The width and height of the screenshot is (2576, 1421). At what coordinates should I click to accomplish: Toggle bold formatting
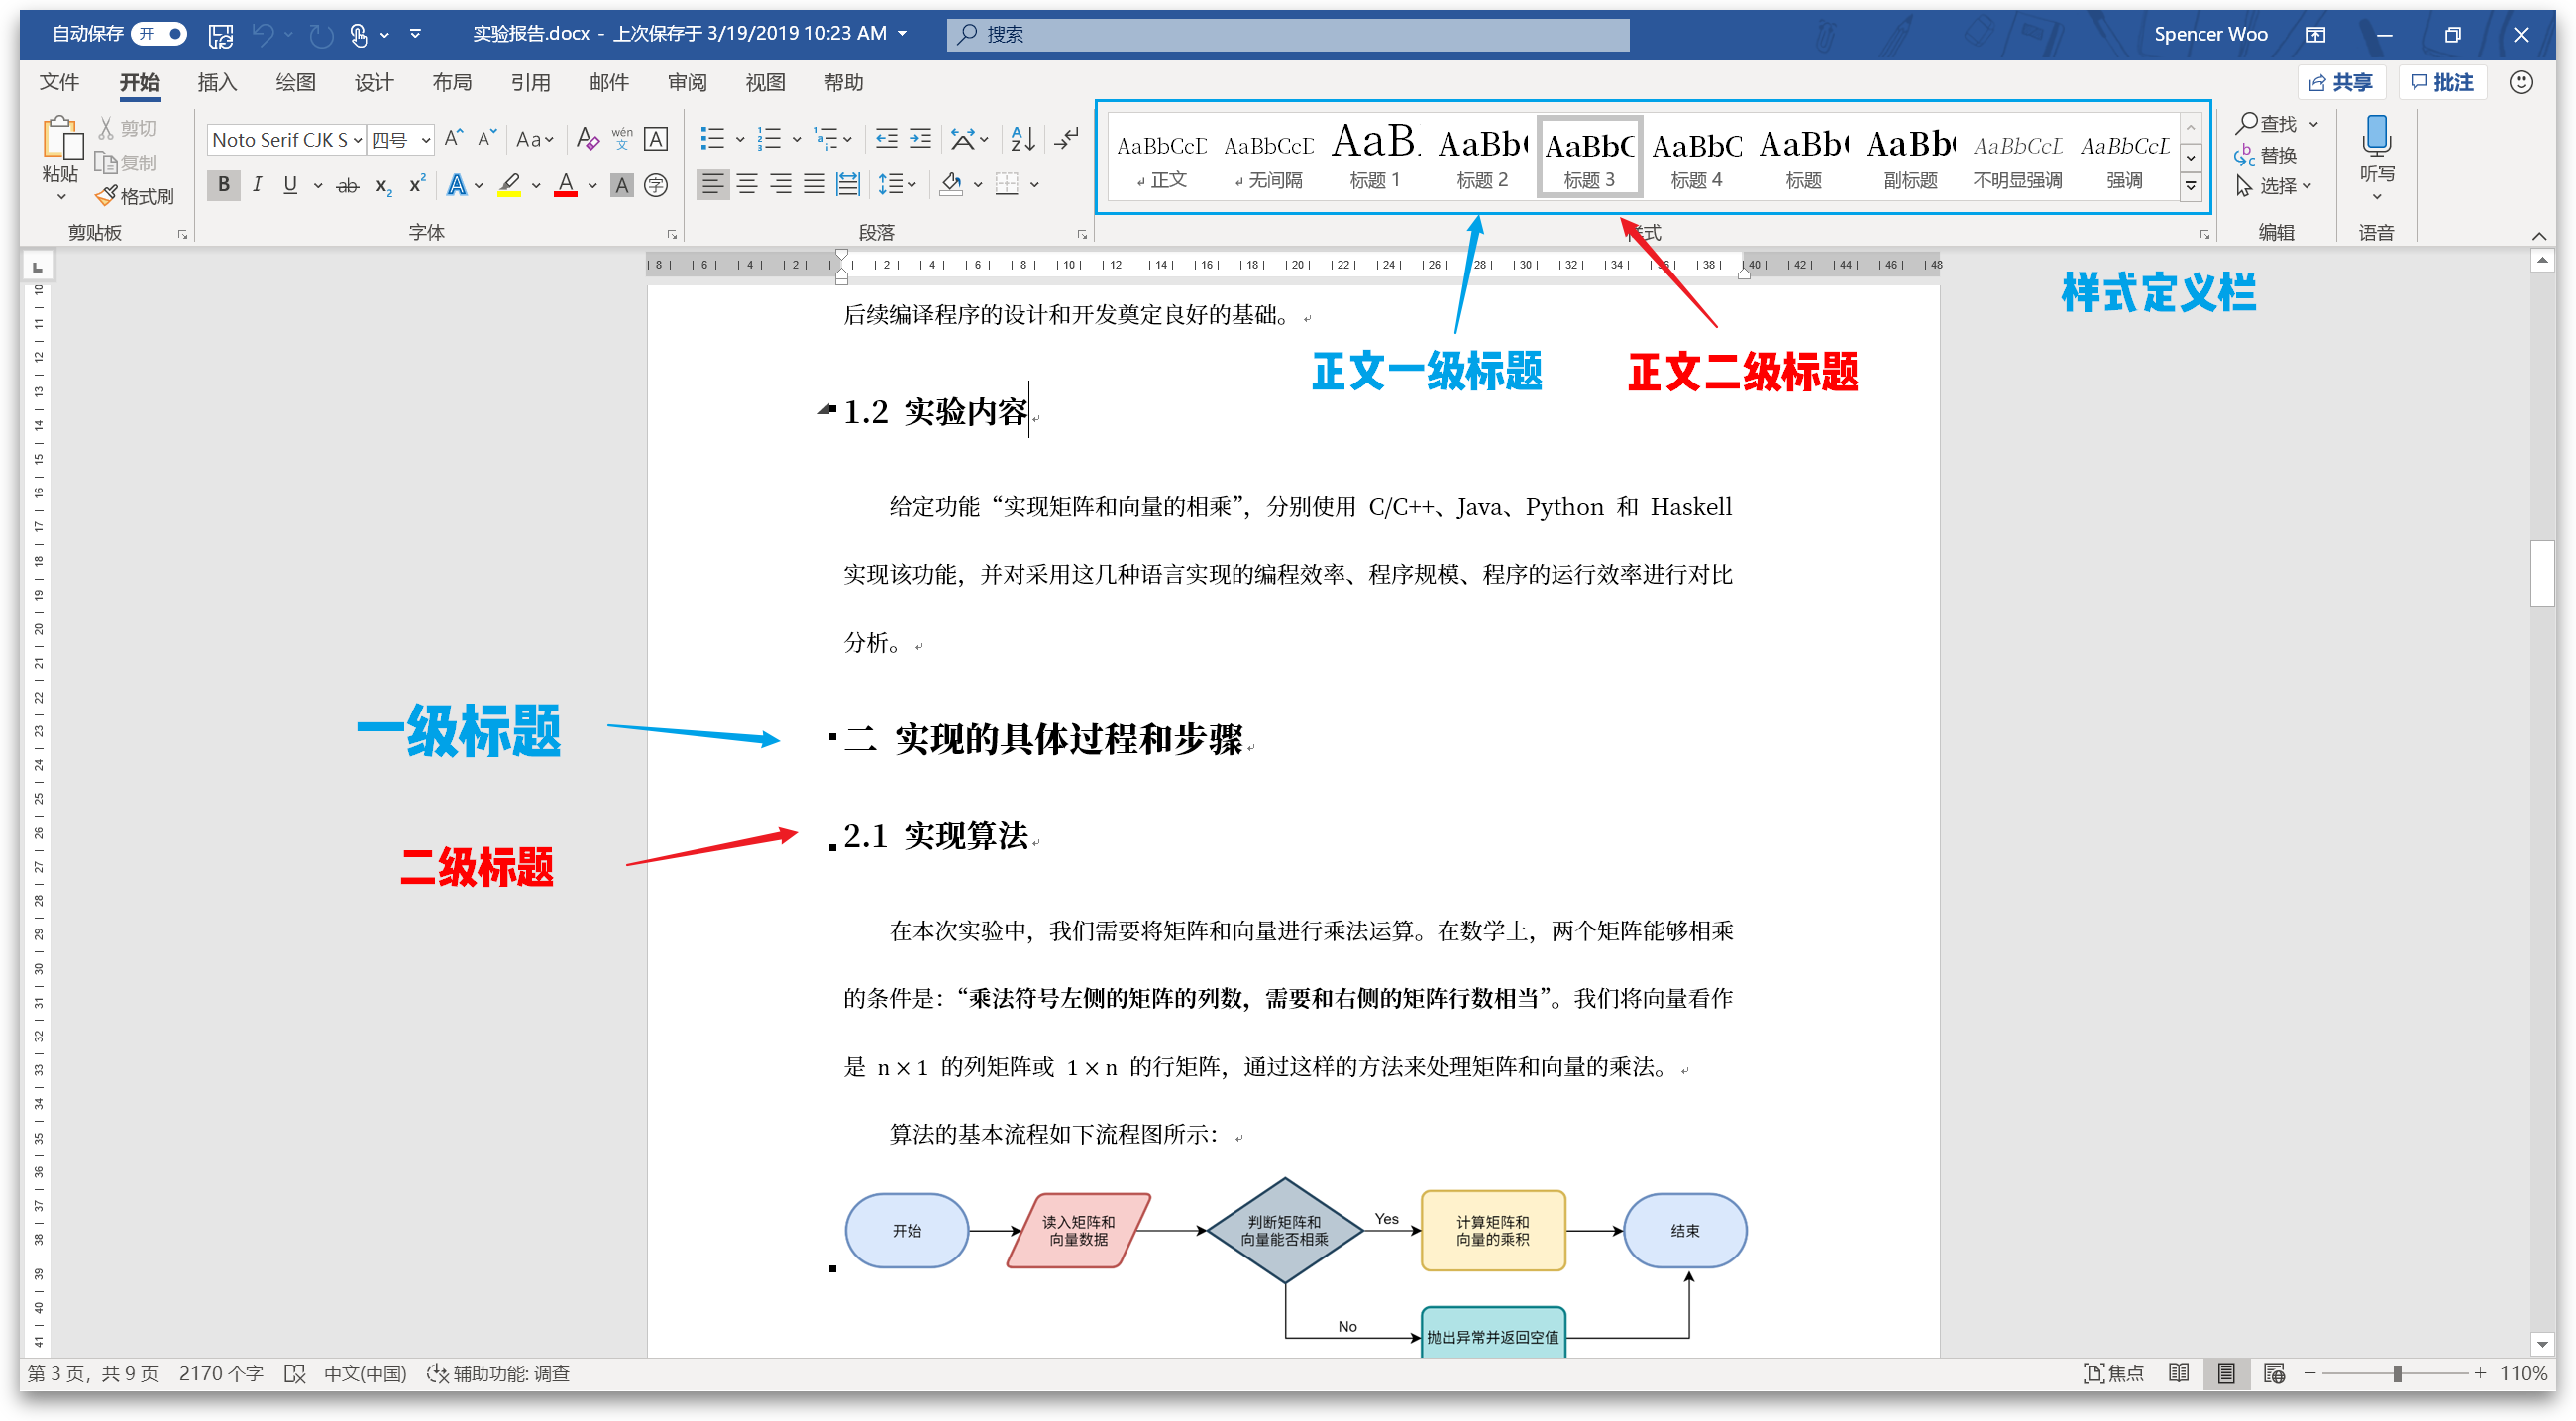[x=223, y=185]
